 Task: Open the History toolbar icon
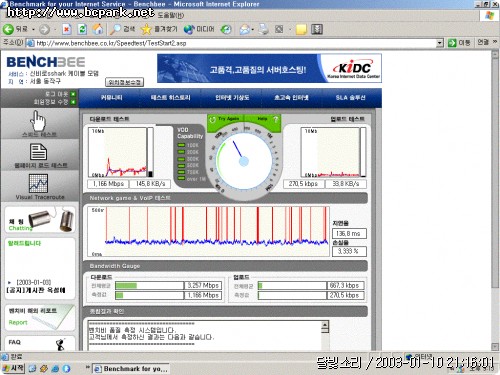pos(226,29)
